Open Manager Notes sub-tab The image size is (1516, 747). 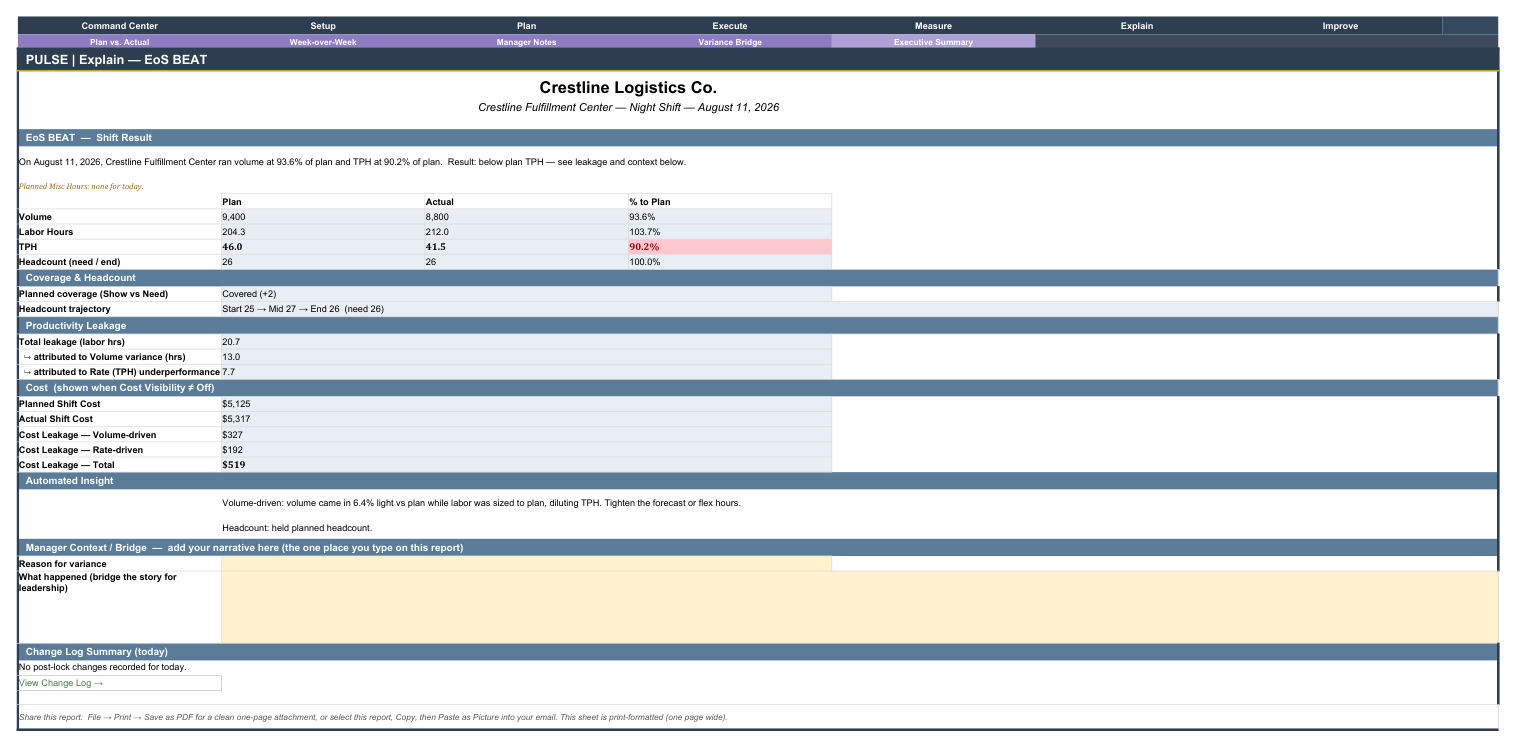[x=526, y=42]
